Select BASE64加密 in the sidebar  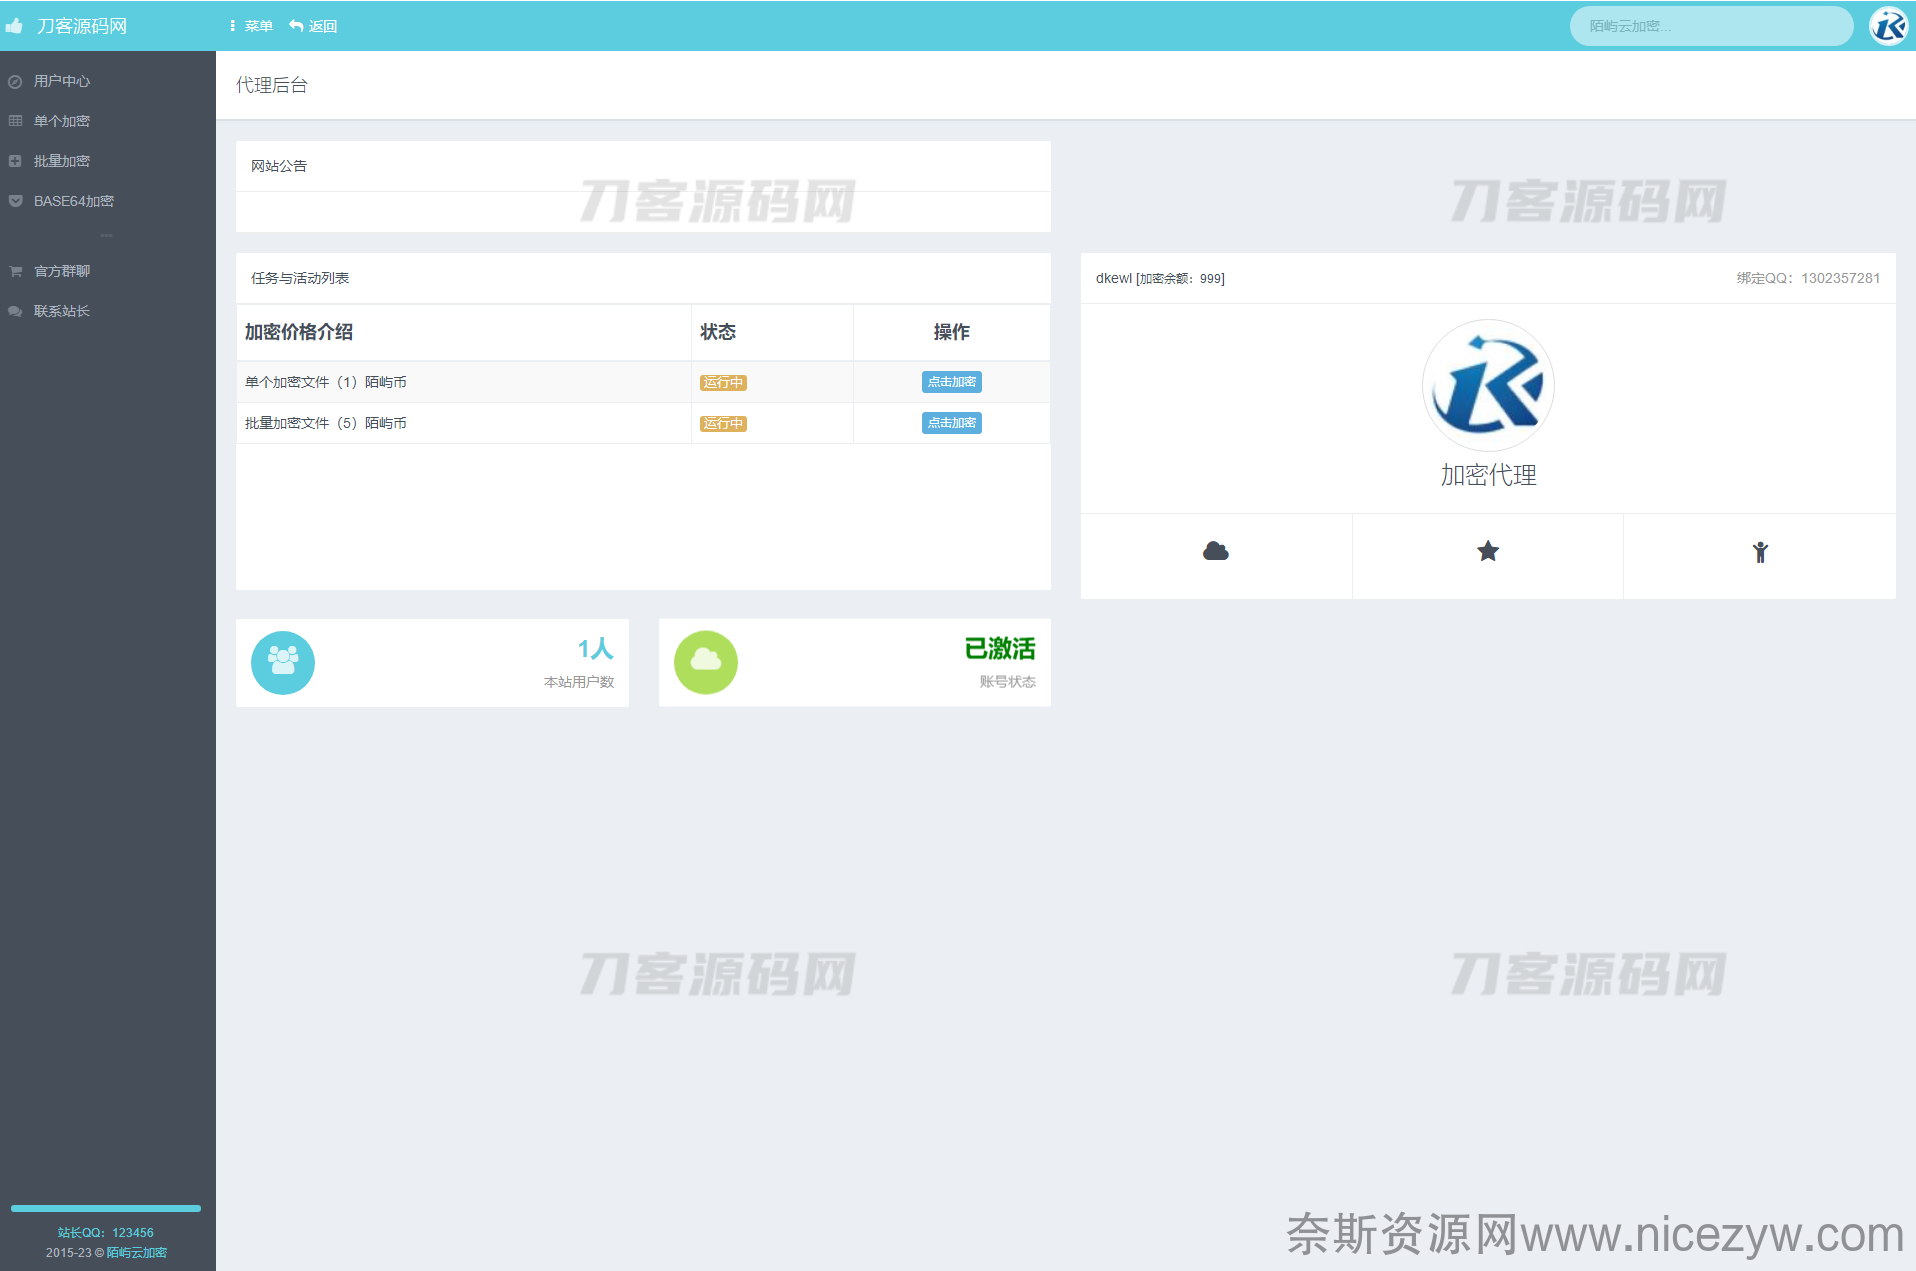pos(108,201)
